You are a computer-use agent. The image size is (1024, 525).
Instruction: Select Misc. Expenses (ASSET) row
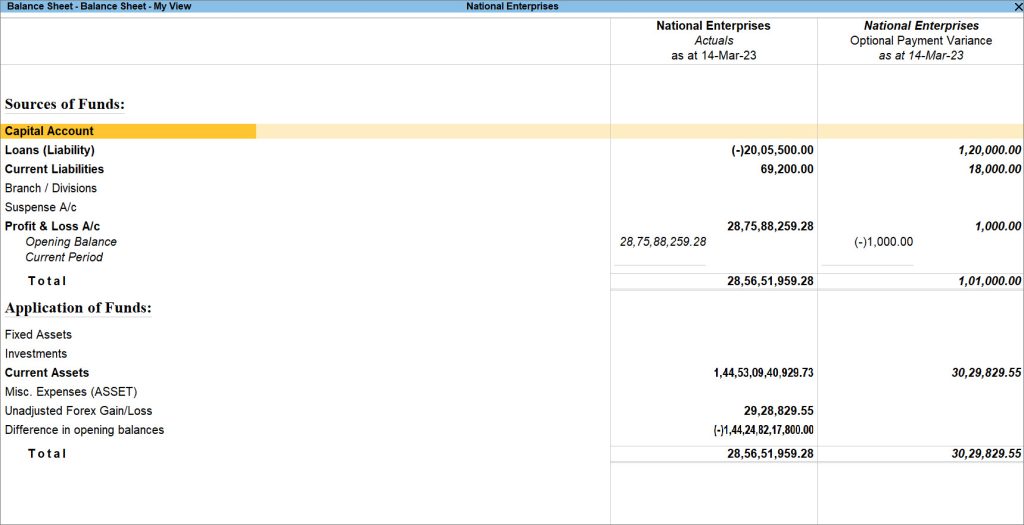[71, 392]
